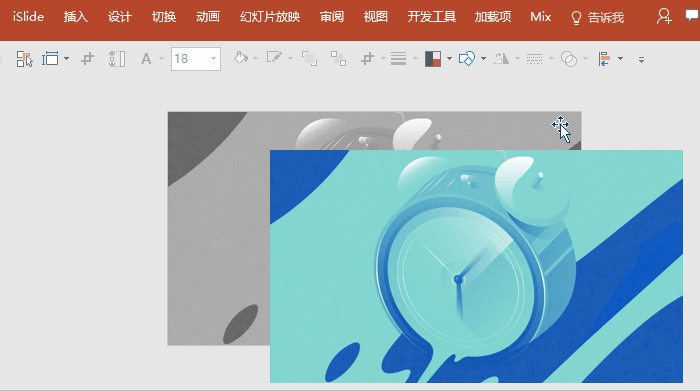Screen dimensions: 700x391
Task: Open the 幻灯片放映 tab
Action: pos(270,17)
